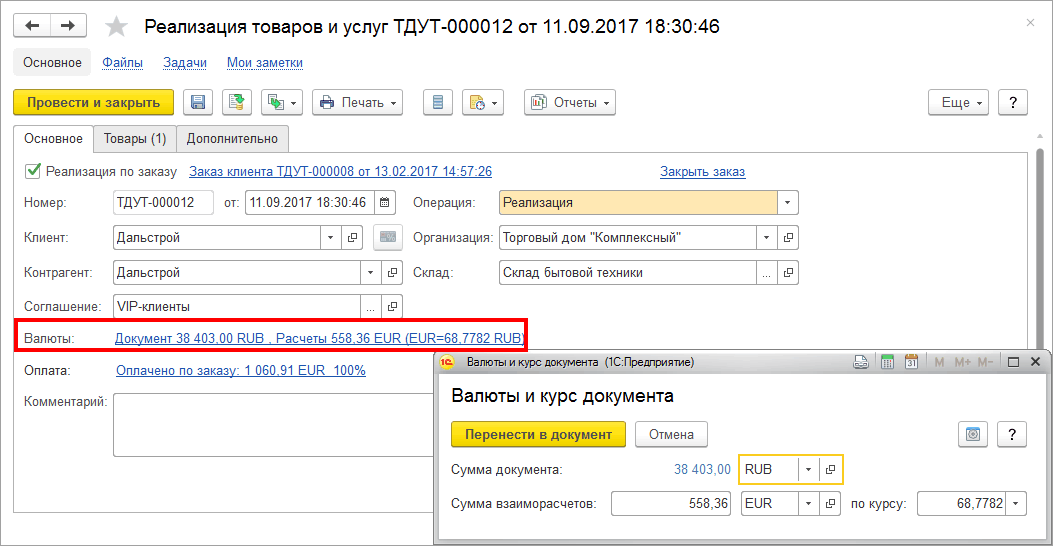The height and width of the screenshot is (546, 1053).
Task: Click into the Комментарий text area
Action: click(270, 424)
